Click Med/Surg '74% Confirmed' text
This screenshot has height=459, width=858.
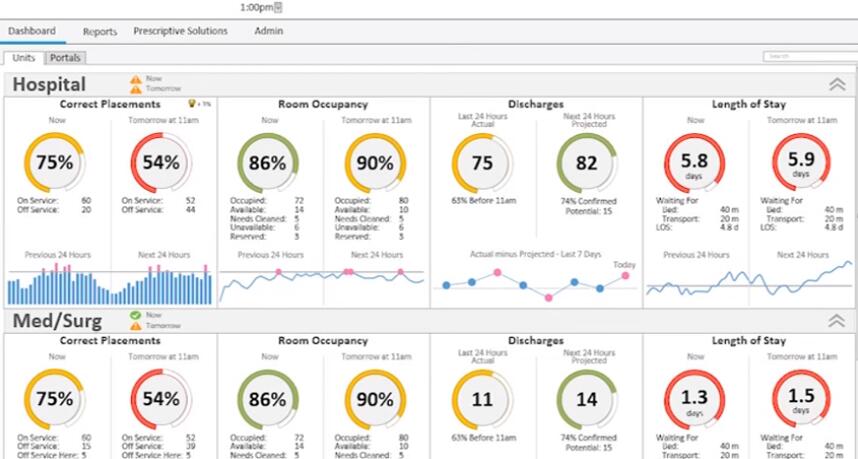coord(588,438)
